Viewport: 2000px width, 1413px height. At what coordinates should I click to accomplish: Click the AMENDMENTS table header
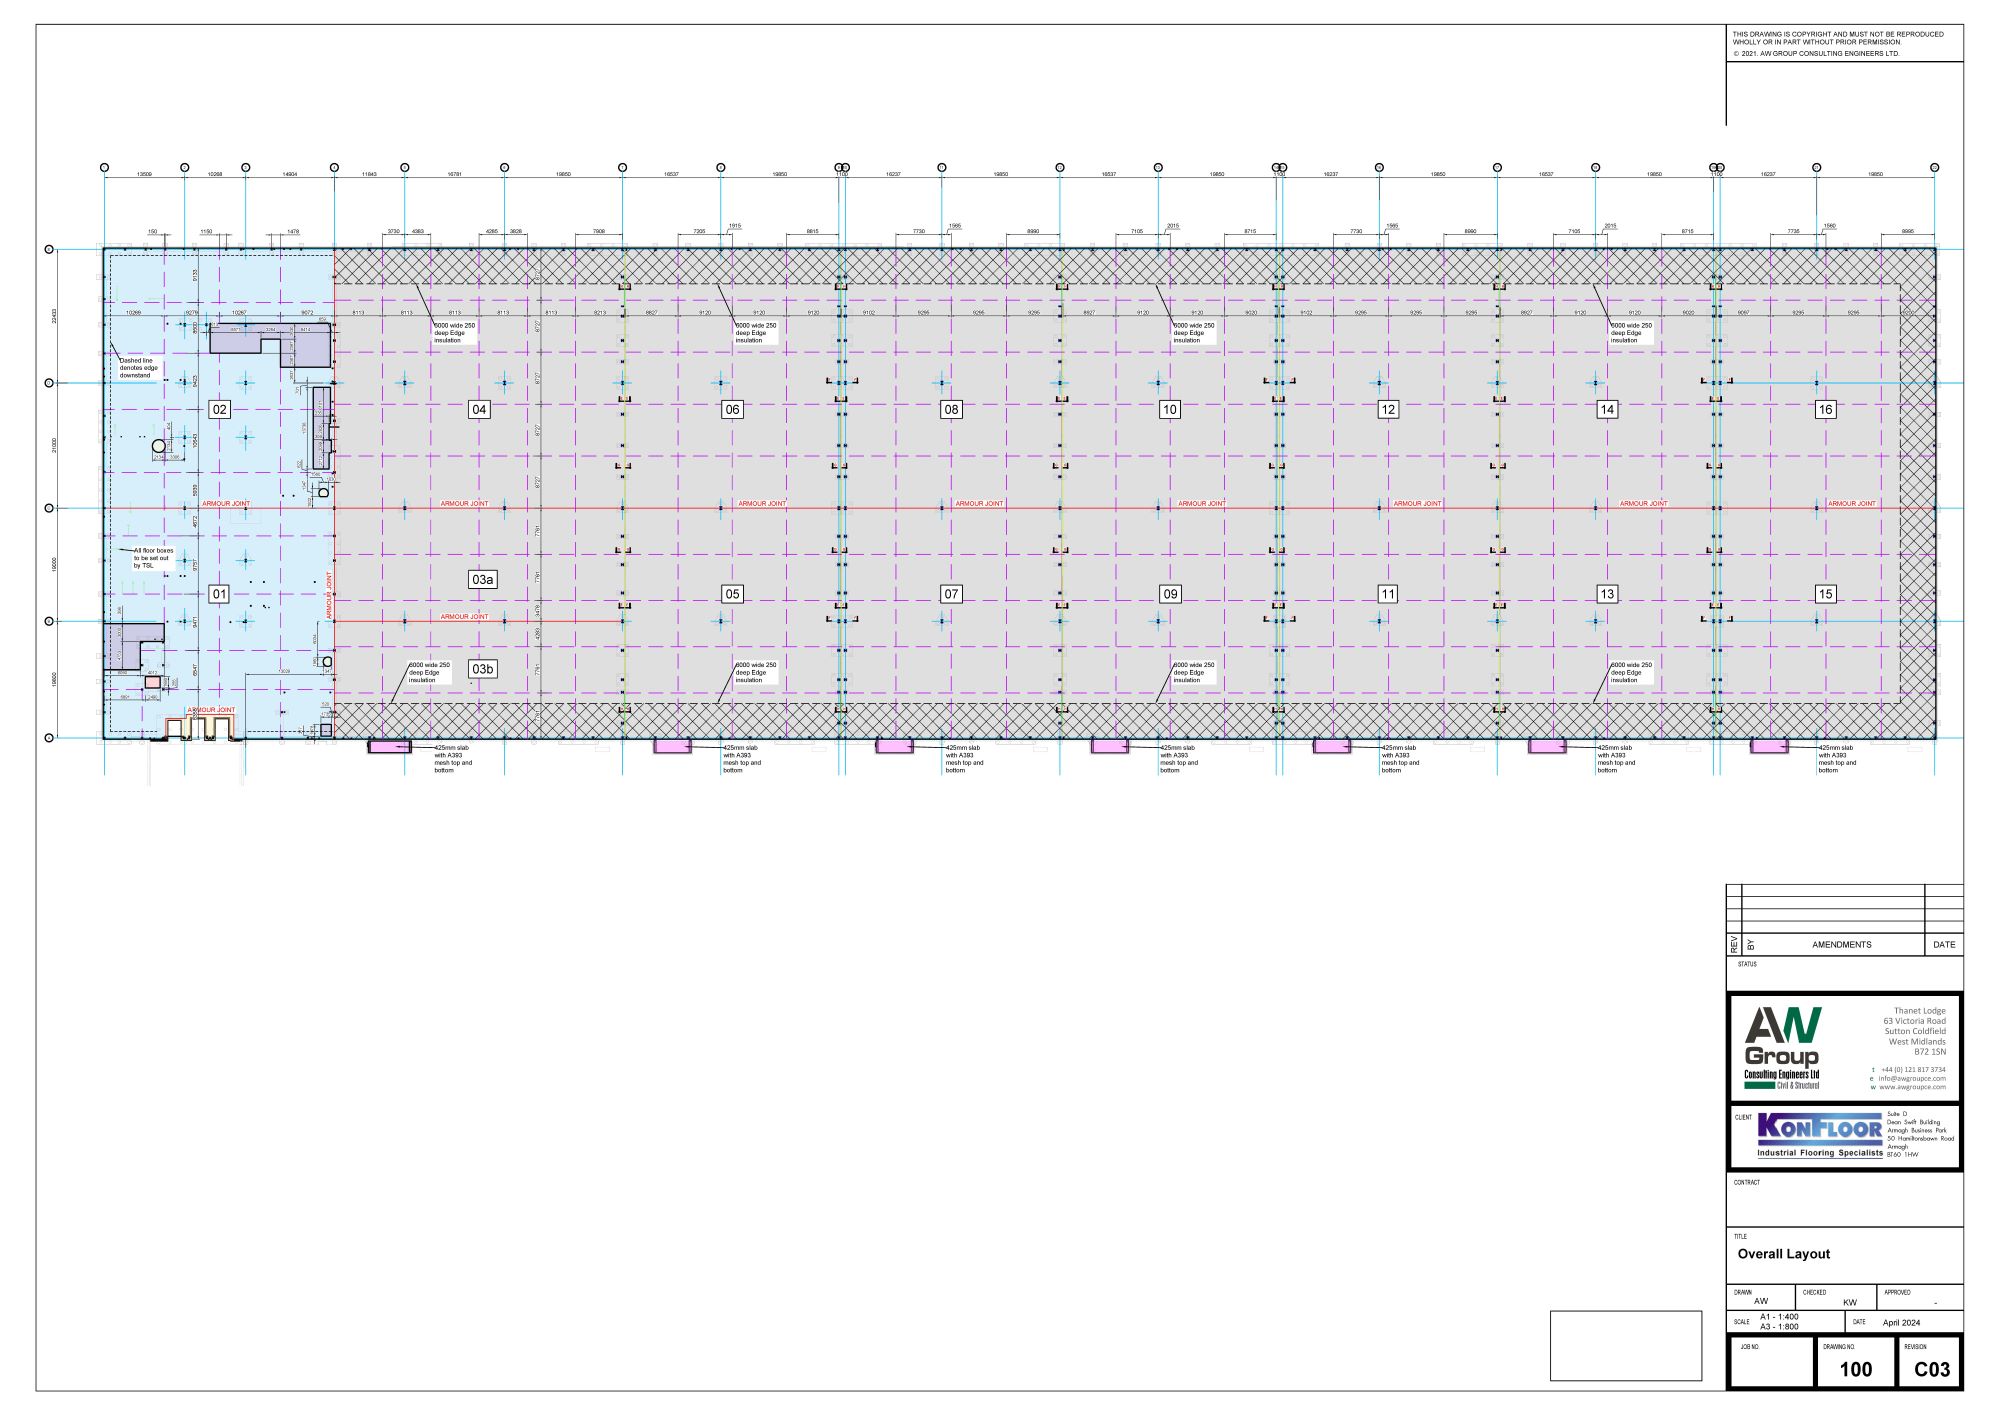(1841, 944)
